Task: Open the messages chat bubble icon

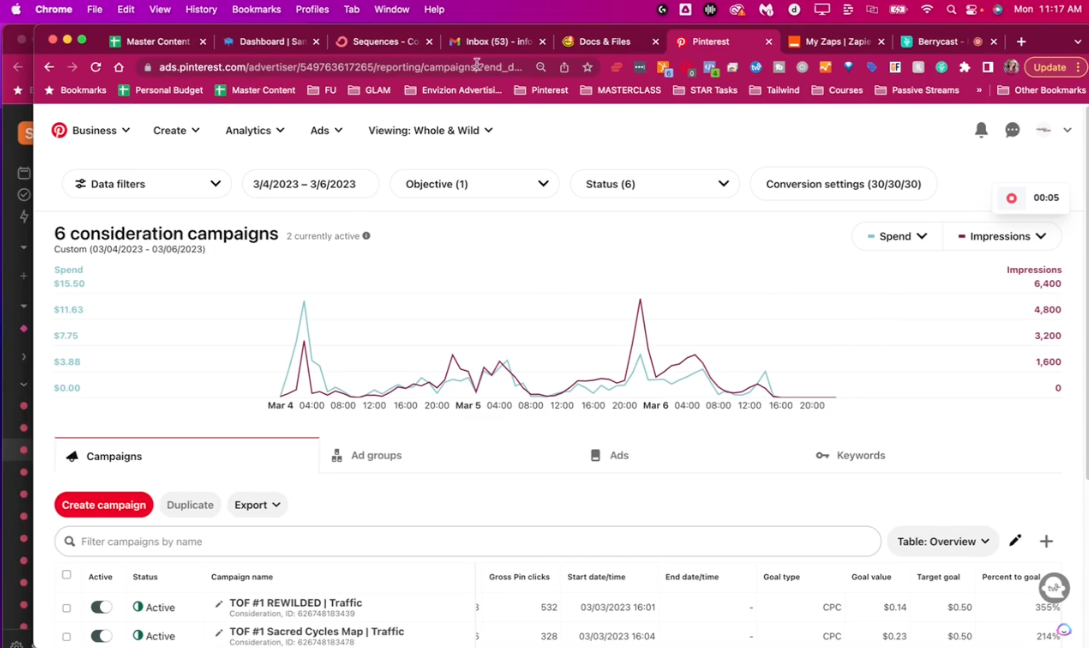Action: pos(1012,130)
